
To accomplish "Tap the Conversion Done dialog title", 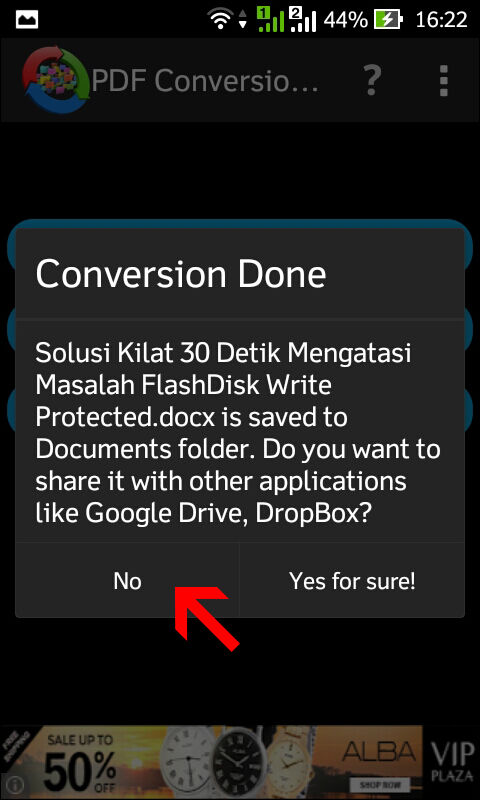I will [x=181, y=274].
